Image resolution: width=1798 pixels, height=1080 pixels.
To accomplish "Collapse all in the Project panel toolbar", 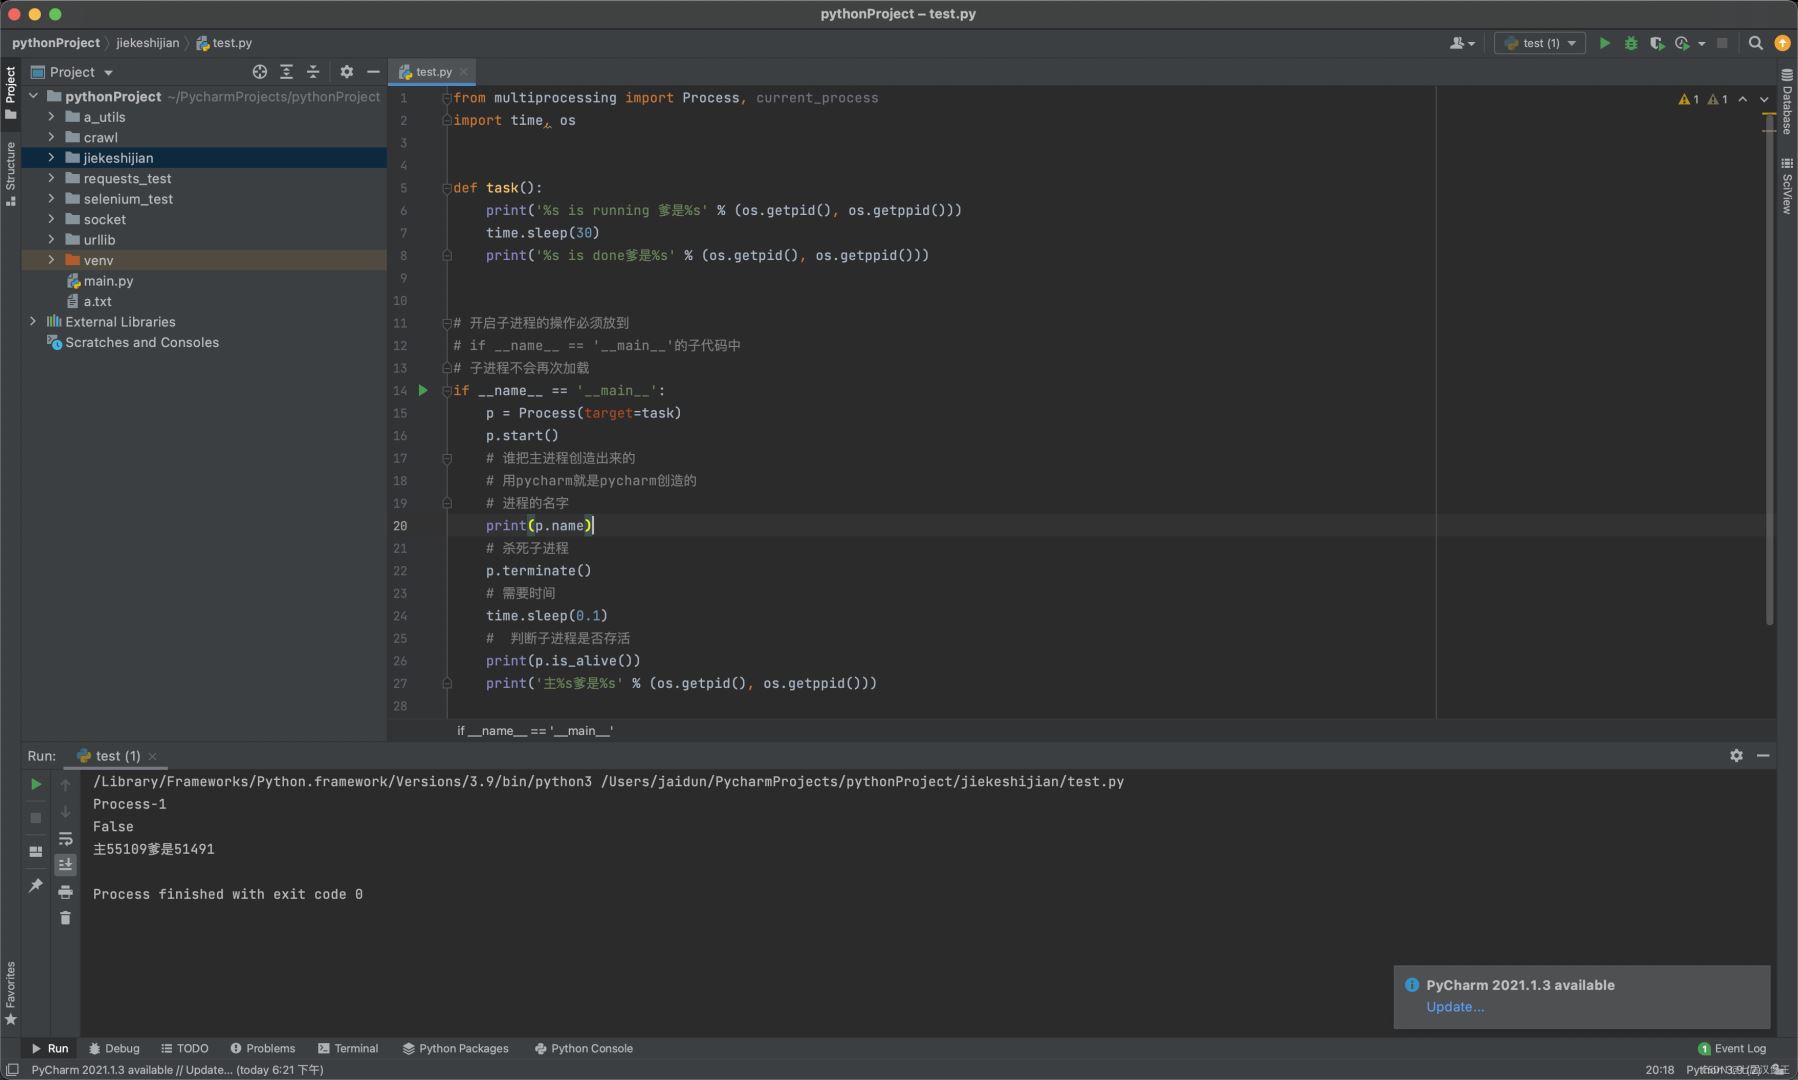I will (313, 72).
